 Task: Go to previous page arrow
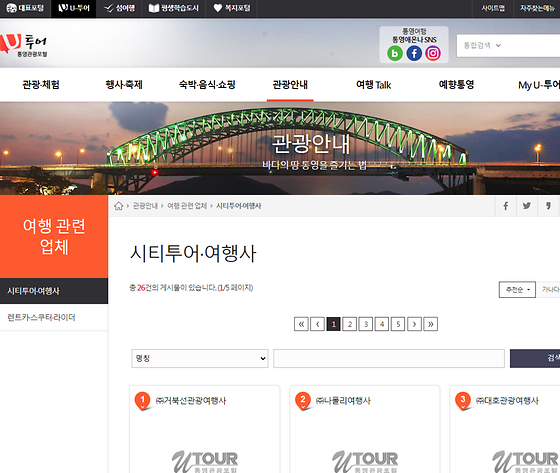(x=318, y=324)
